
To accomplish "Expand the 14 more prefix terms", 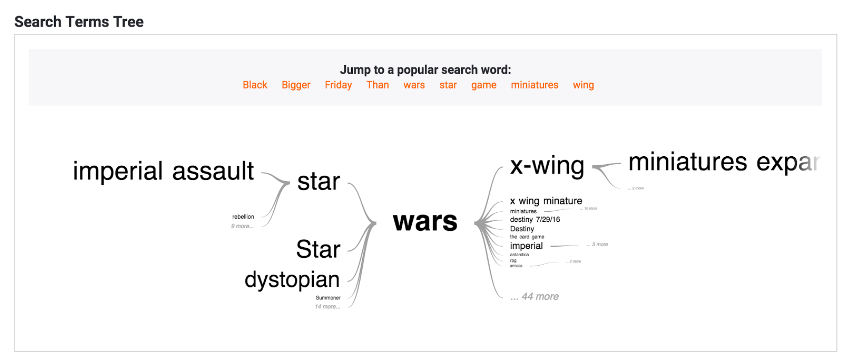I will coord(327,306).
